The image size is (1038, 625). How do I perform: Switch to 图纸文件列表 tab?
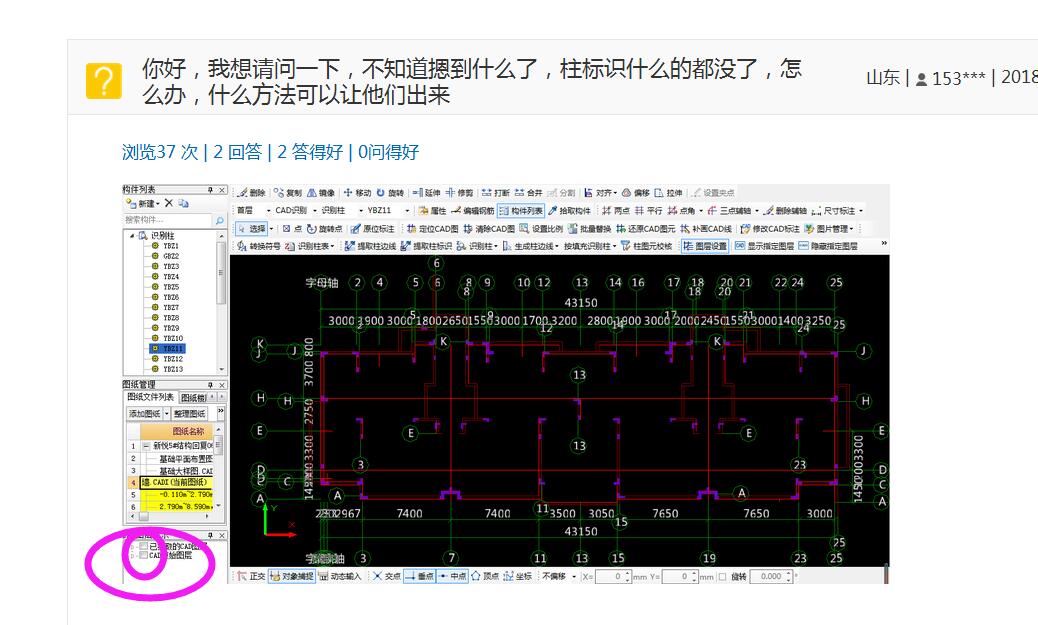(x=150, y=397)
